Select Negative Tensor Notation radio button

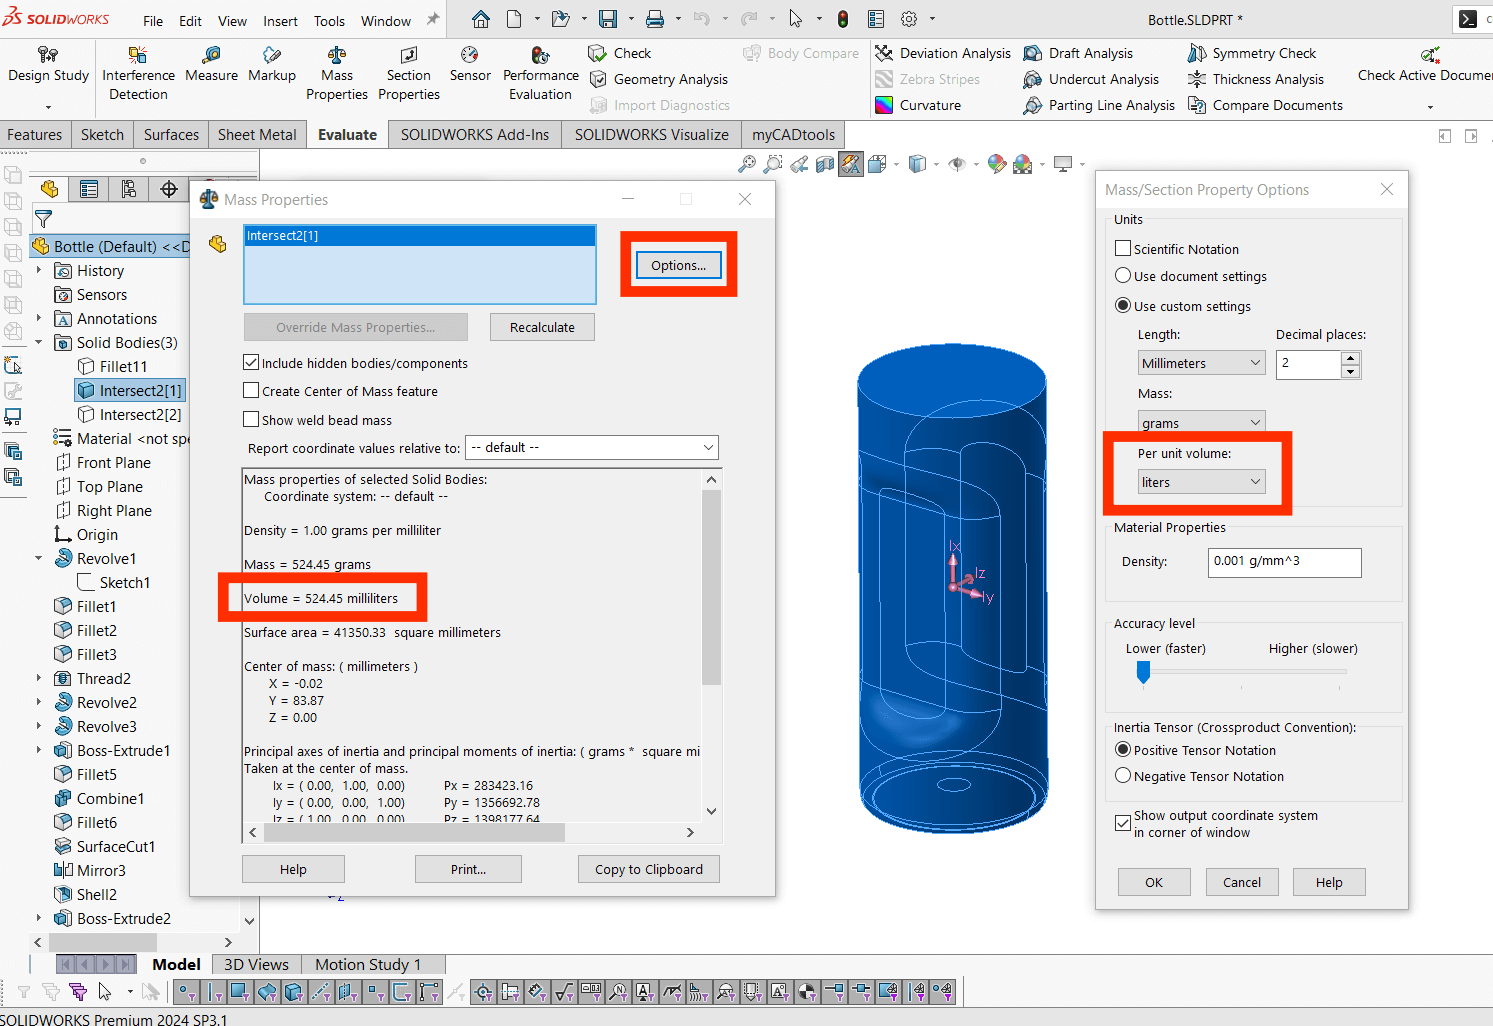[1122, 776]
